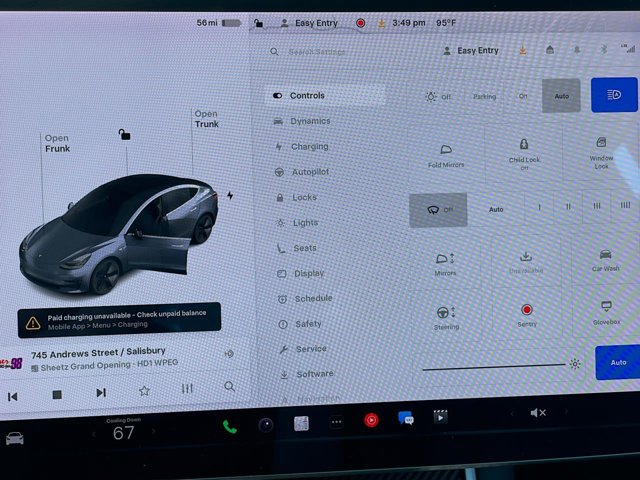Open notifications bell icon
The width and height of the screenshot is (640, 480).
577,50
